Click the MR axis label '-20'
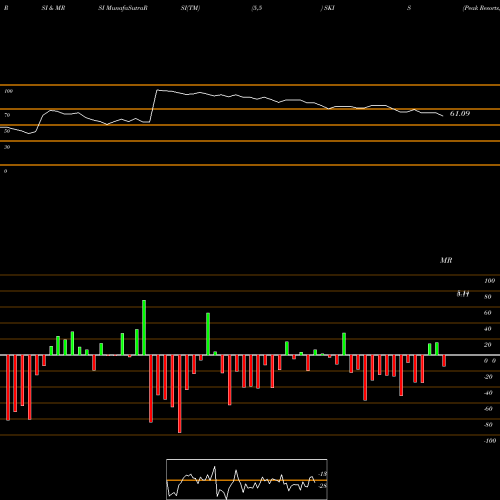 488,377
